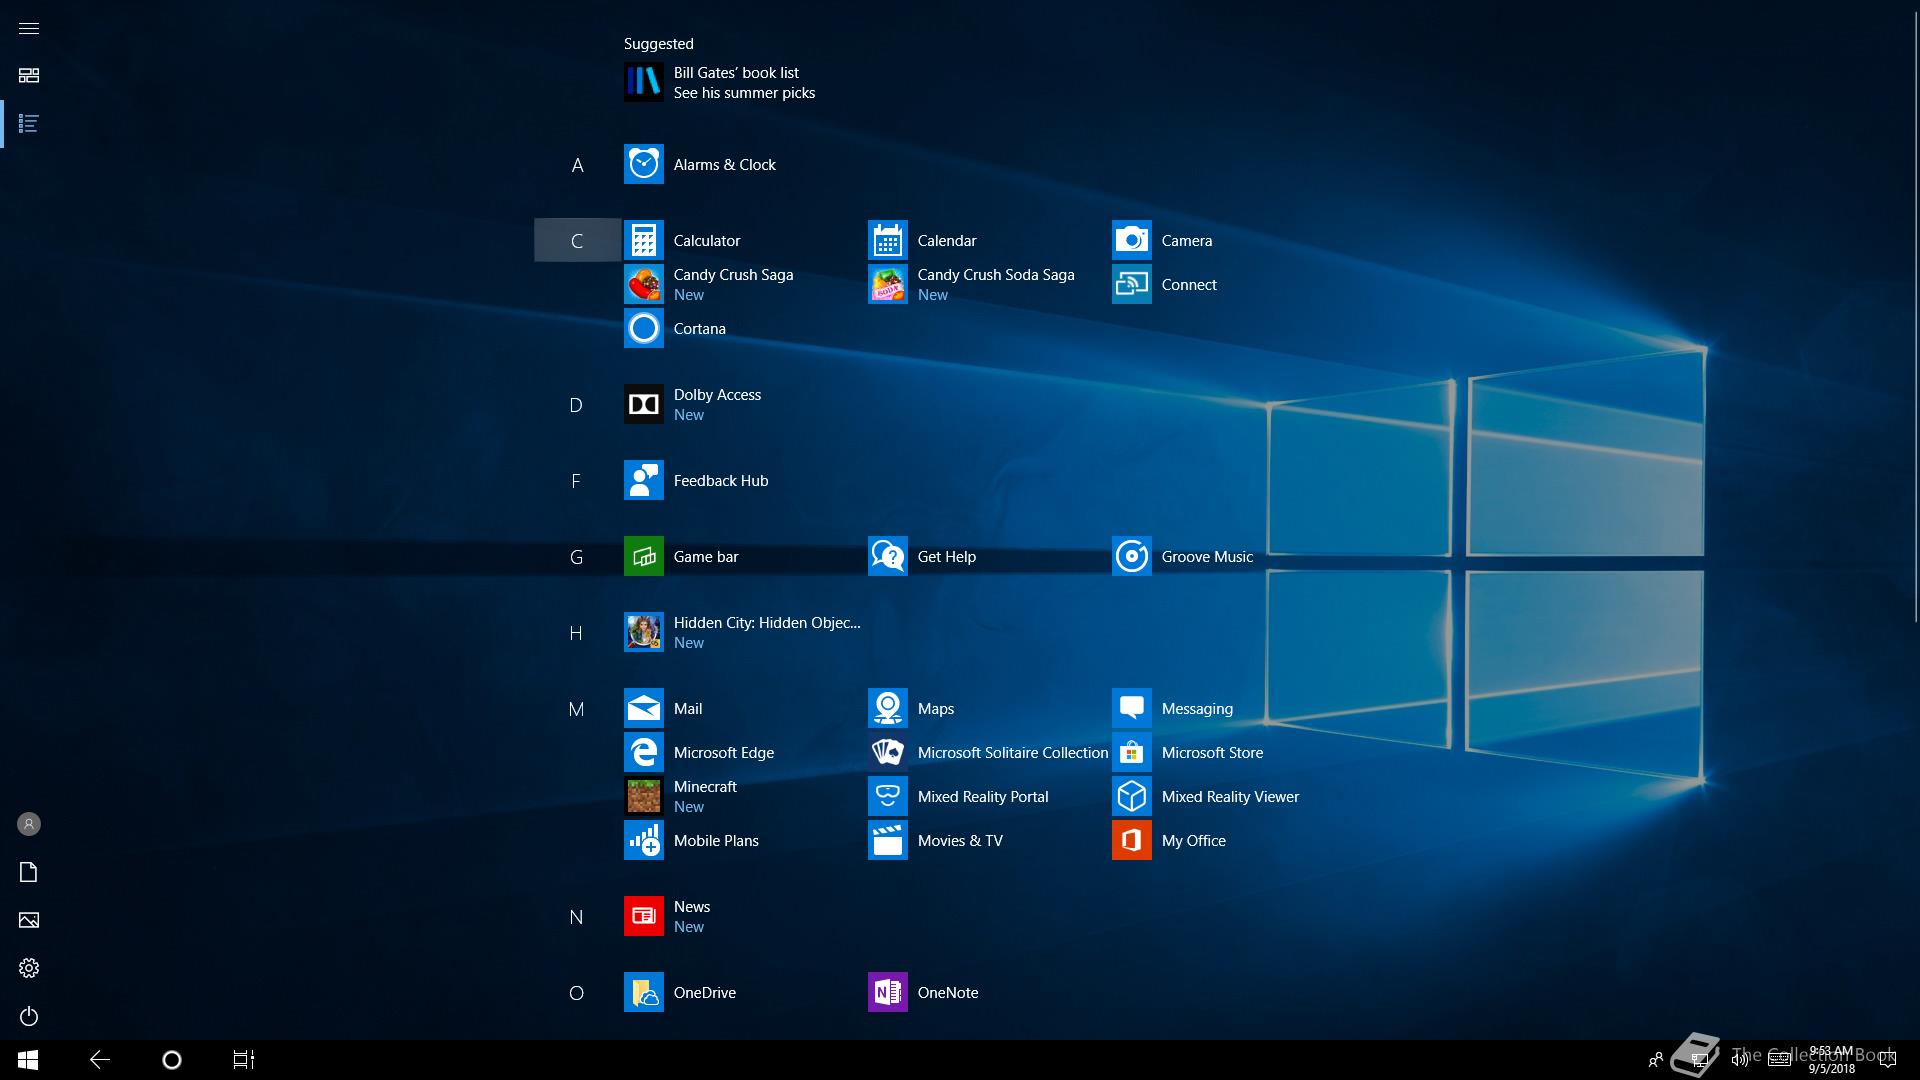Open the user account button
This screenshot has height=1080, width=1920.
pos(29,824)
